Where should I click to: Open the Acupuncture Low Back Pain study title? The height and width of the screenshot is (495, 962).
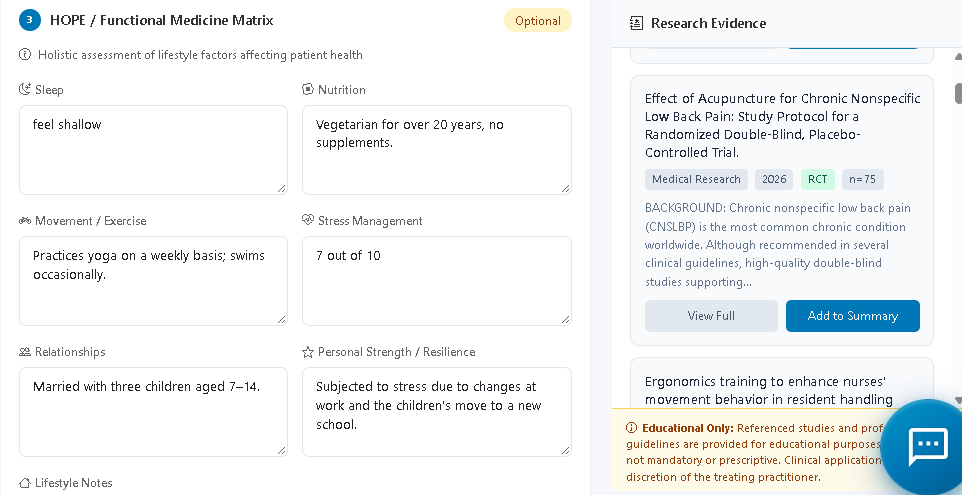tap(782, 125)
